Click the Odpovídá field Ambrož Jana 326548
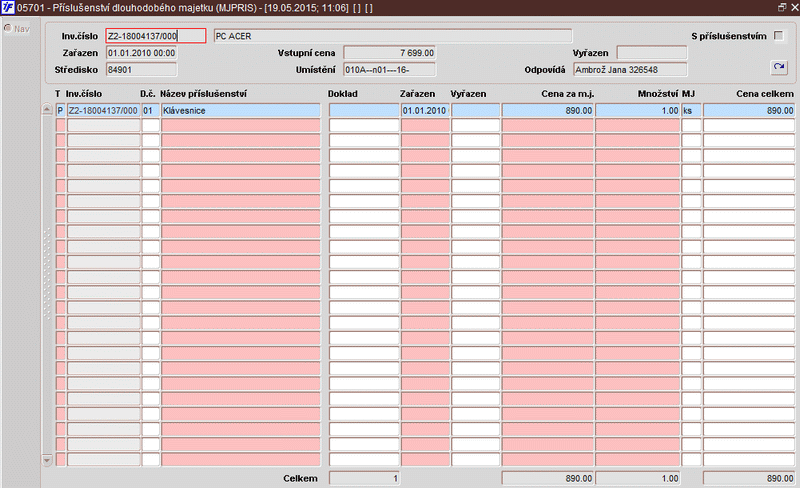Image resolution: width=800 pixels, height=488 pixels. 630,69
